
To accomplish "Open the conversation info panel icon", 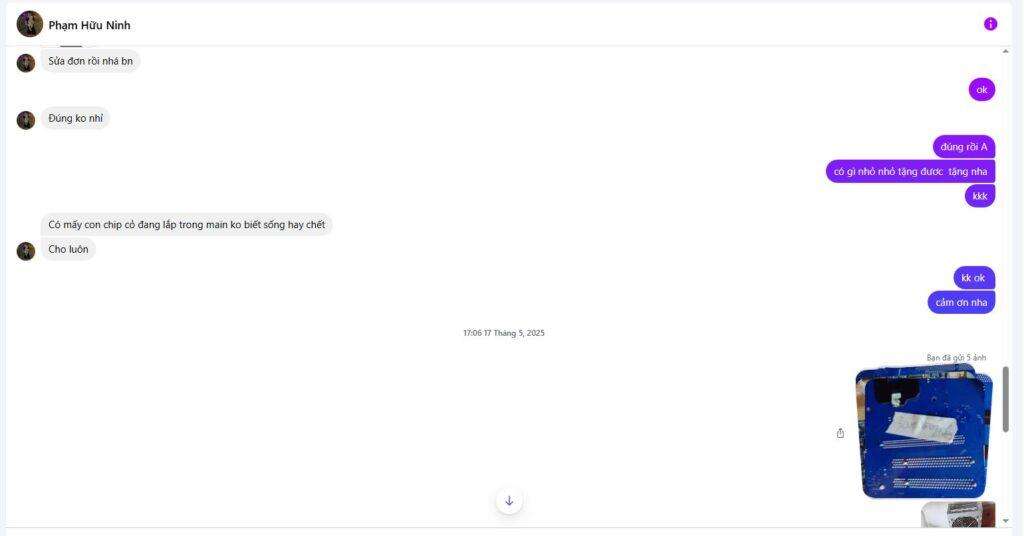I will pyautogui.click(x=990, y=24).
